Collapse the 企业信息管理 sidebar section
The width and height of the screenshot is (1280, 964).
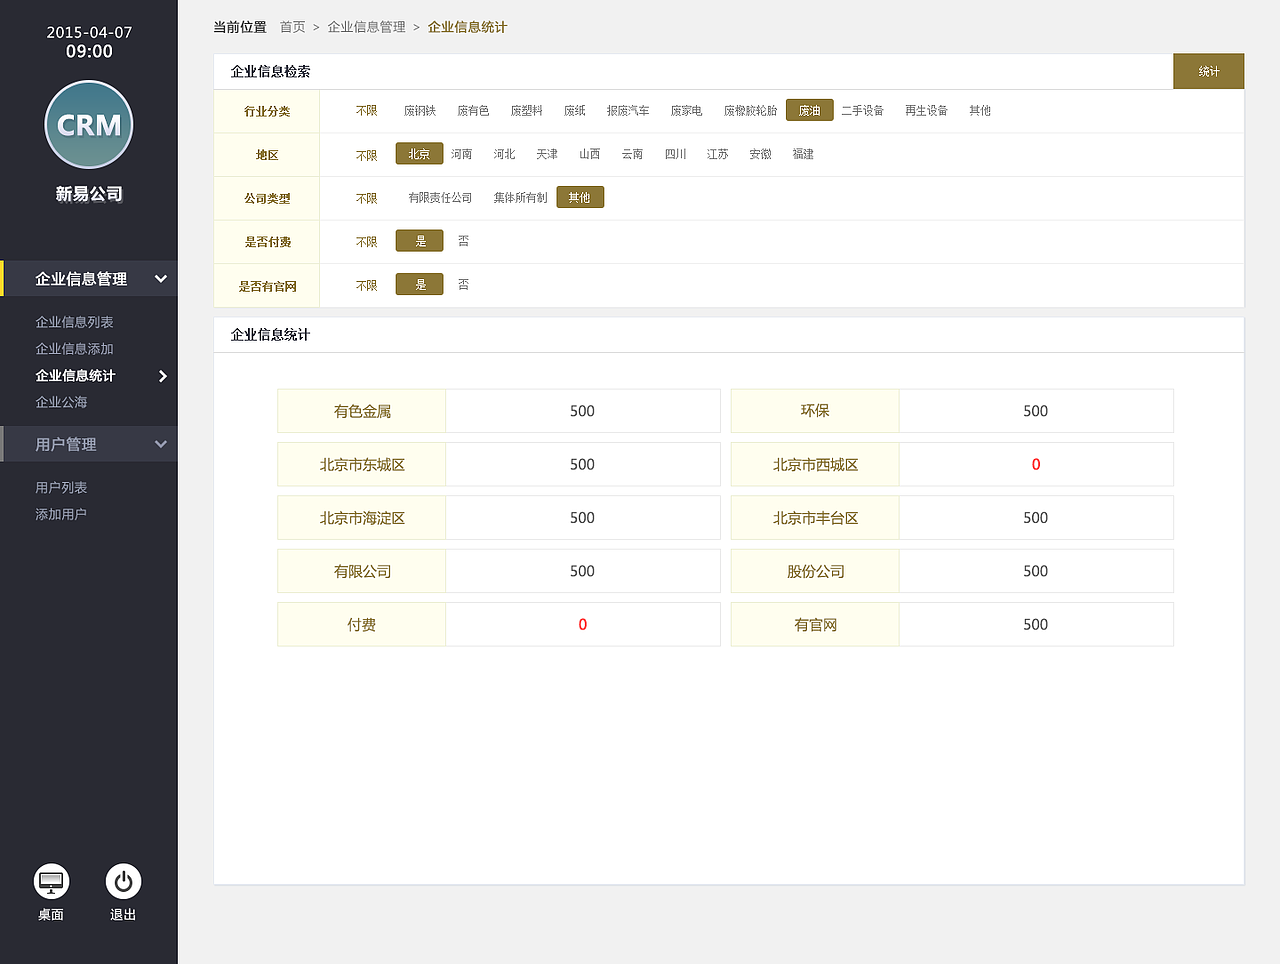coord(161,279)
